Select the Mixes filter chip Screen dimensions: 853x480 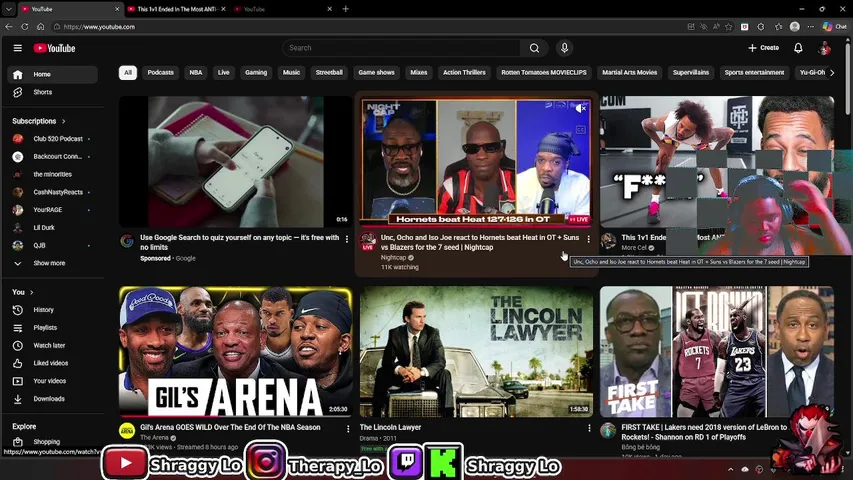(419, 72)
